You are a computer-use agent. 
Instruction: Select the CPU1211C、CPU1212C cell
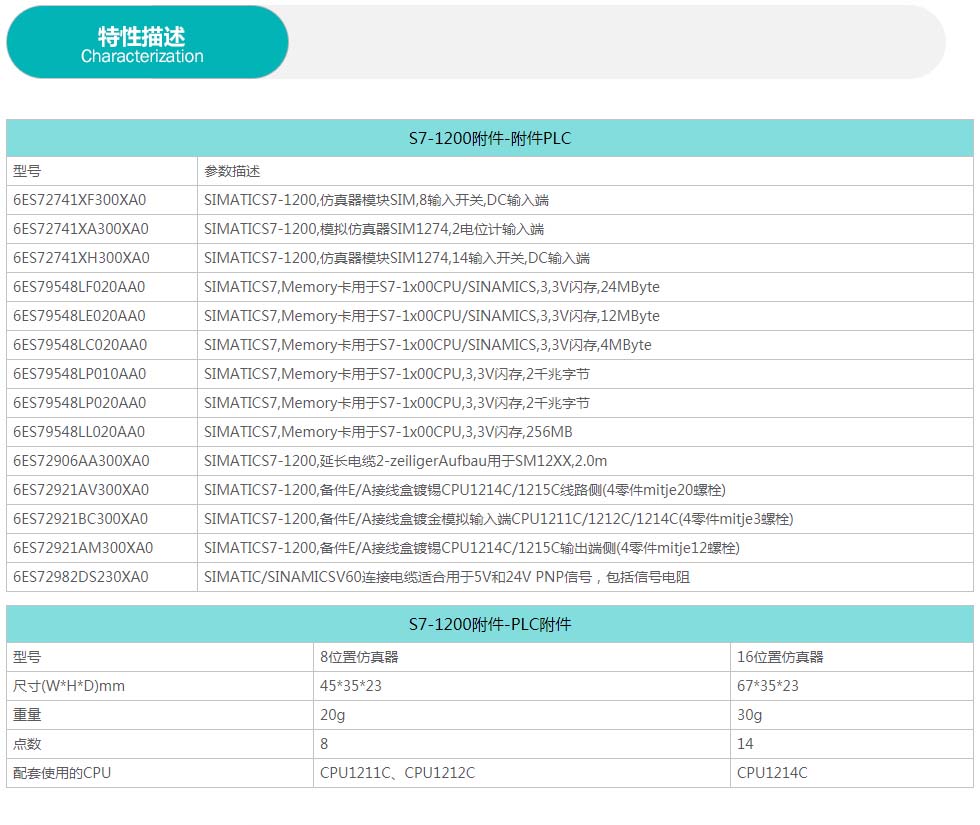coord(398,773)
